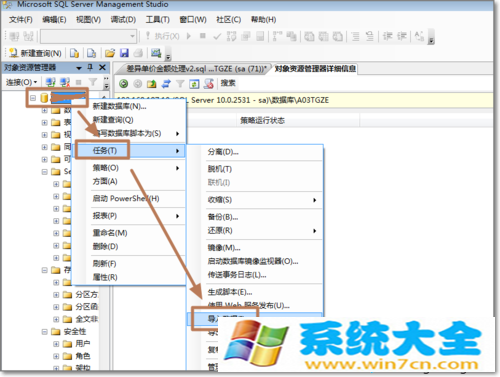Image resolution: width=500 pixels, height=377 pixels.
Task: Switch to the 差异单价金额处理v2.sql tab
Action: coord(196,69)
